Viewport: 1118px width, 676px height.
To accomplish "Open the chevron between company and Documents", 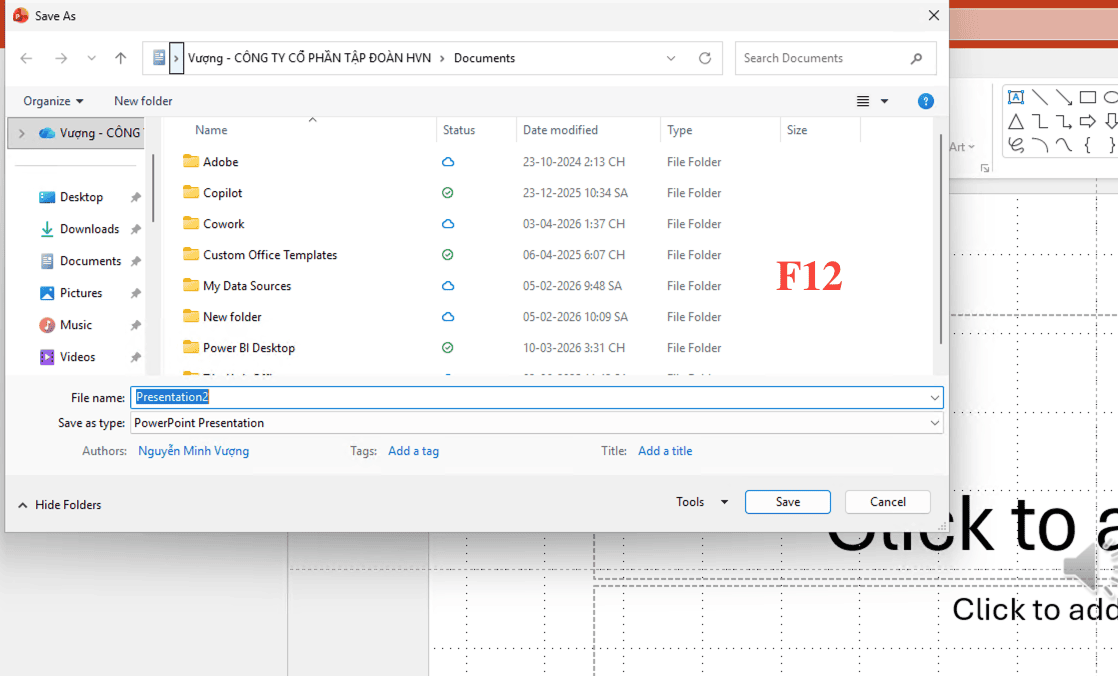I will tap(442, 58).
